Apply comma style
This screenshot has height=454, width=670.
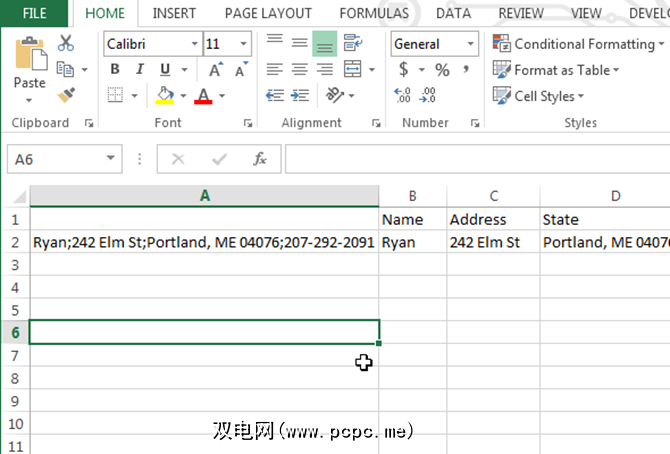point(466,69)
